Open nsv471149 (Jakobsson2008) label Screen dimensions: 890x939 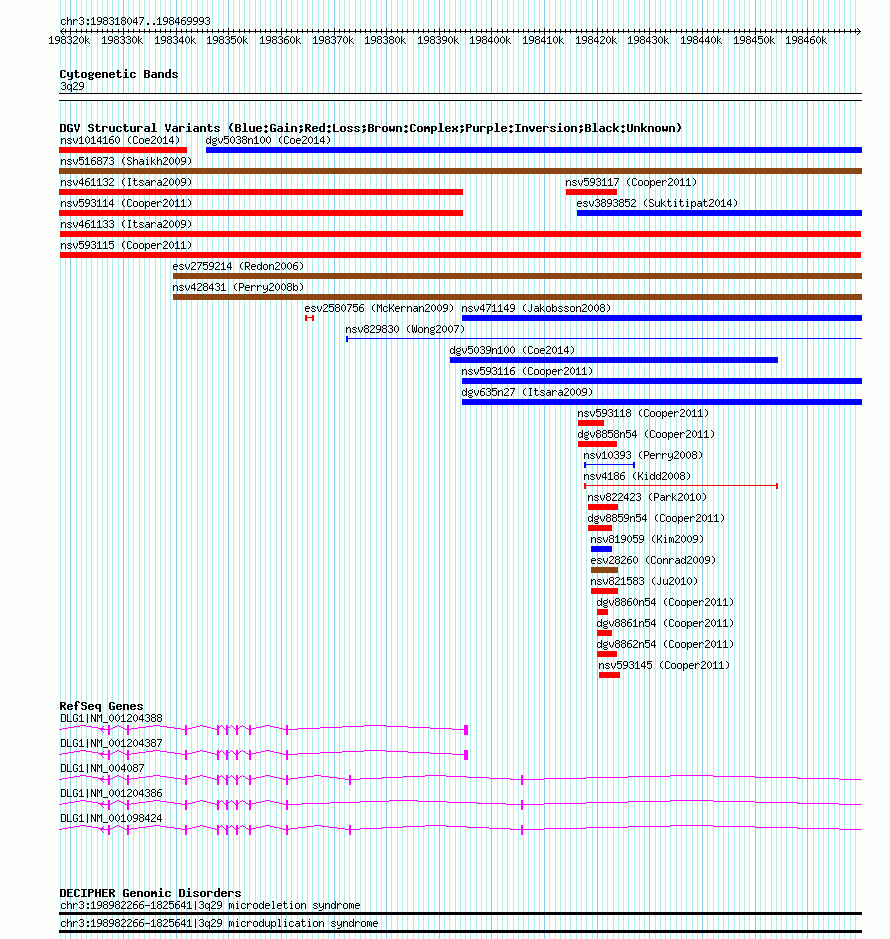(536, 308)
